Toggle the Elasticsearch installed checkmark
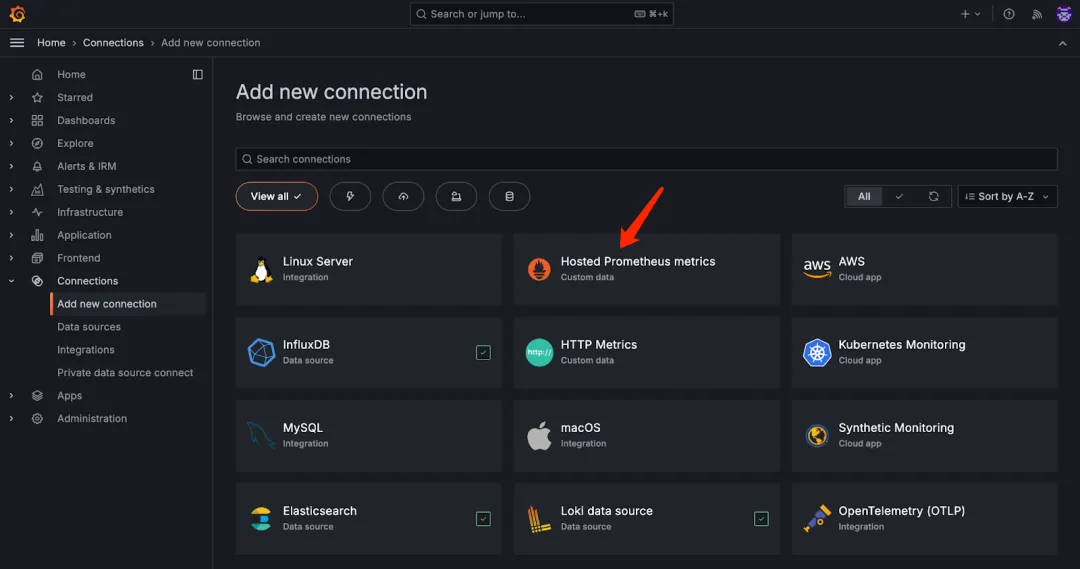Screen dimensions: 1080x569 coord(484,519)
